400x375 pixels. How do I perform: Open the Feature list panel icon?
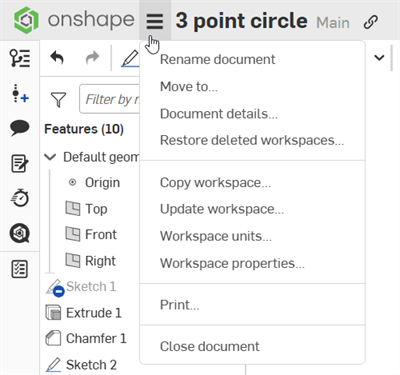point(20,58)
